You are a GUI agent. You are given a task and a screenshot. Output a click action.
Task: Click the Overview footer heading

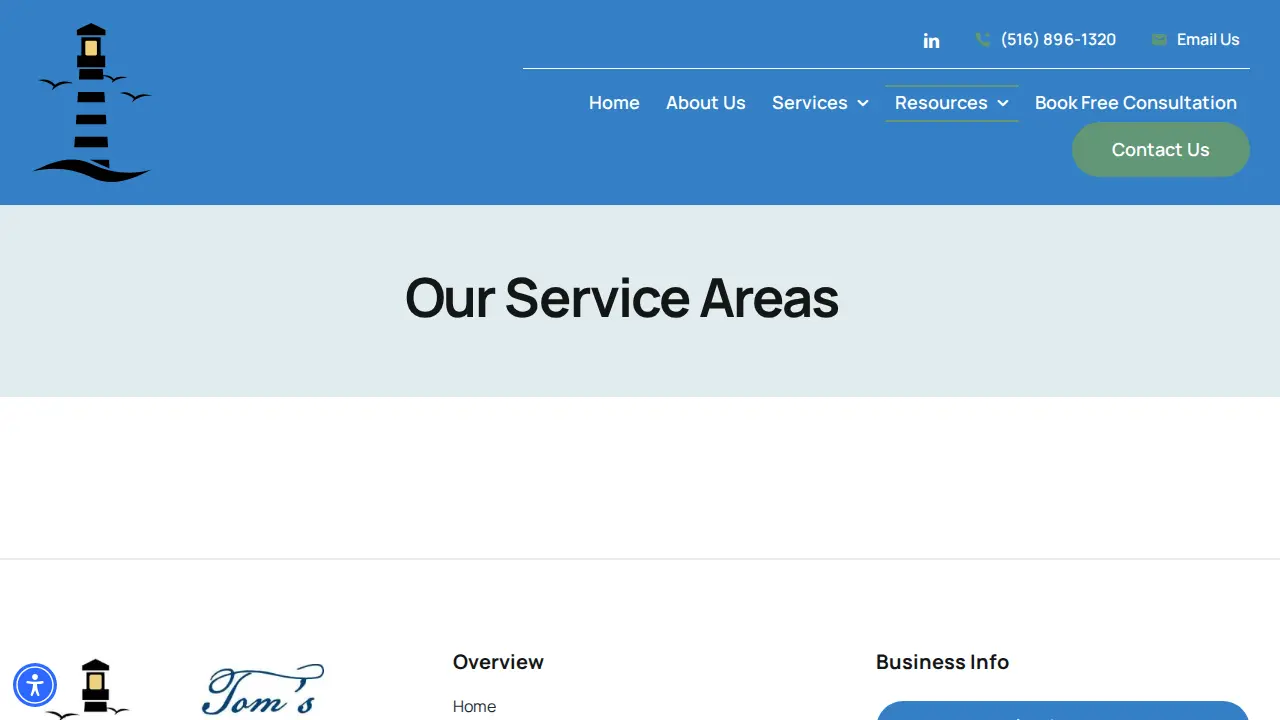(498, 662)
